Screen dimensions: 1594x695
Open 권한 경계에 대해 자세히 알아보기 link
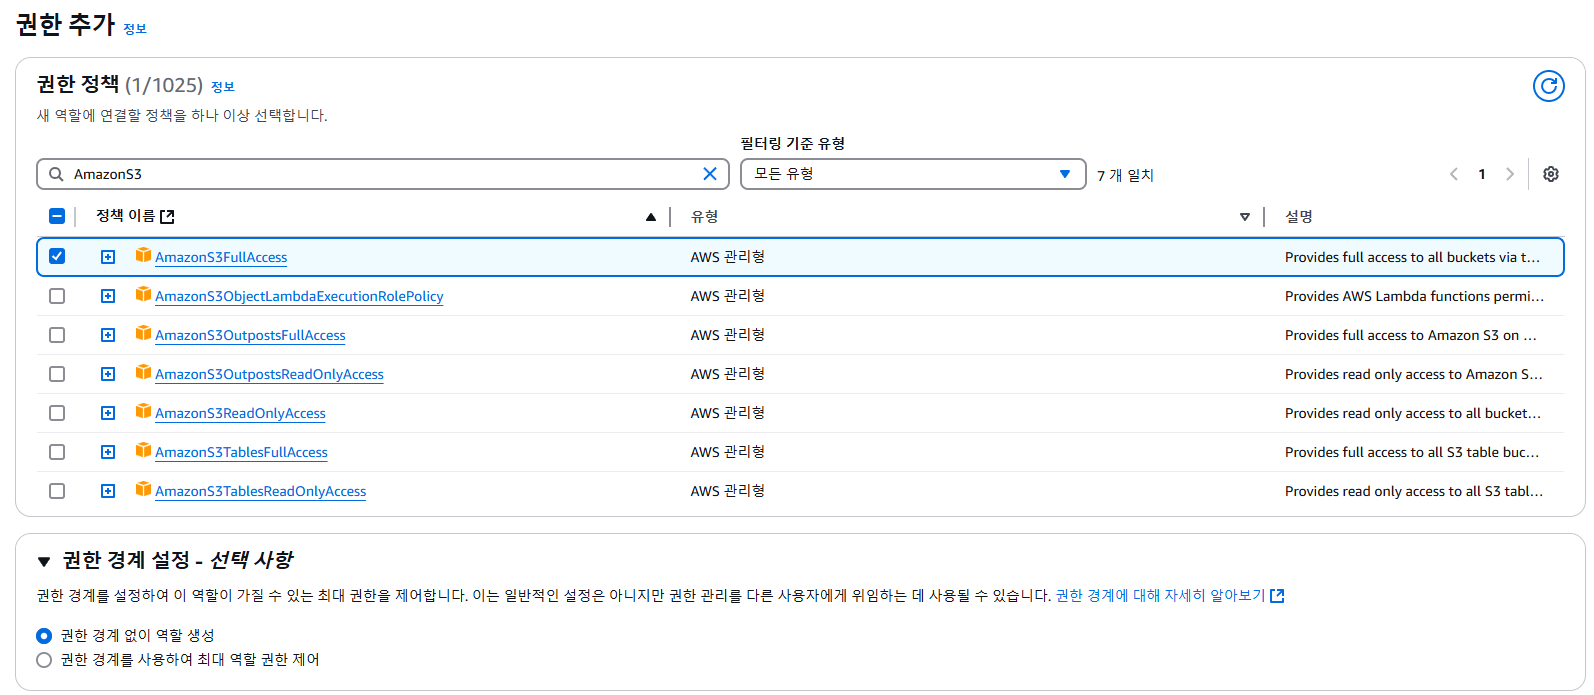pos(1160,595)
